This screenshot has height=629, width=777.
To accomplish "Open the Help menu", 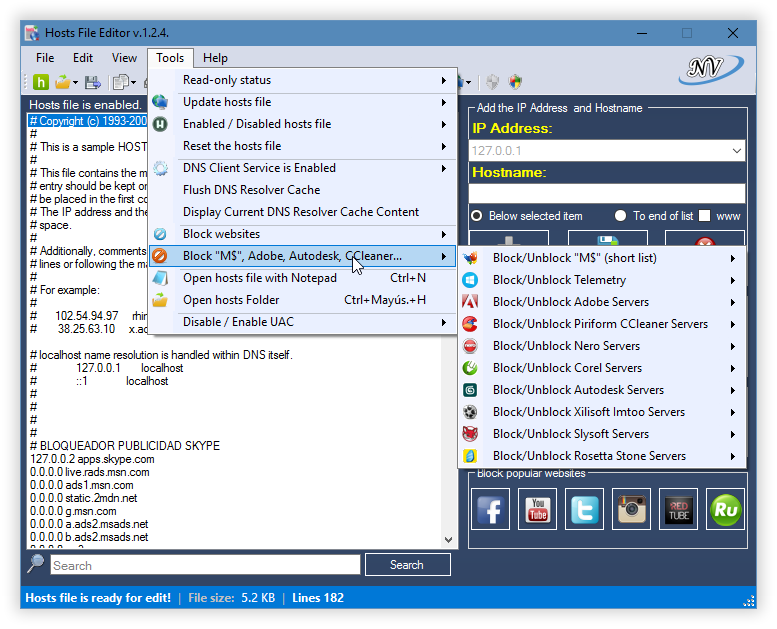I will [x=215, y=58].
